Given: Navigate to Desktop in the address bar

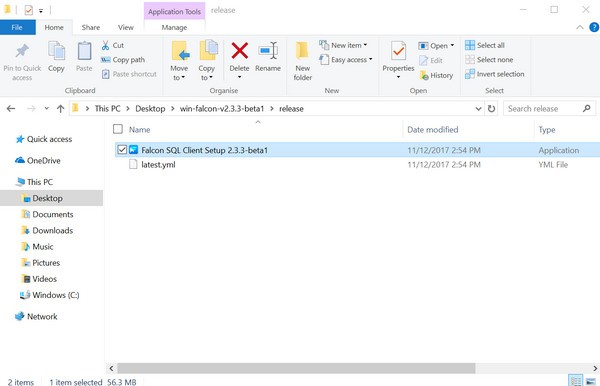Looking at the screenshot, I should [150, 109].
